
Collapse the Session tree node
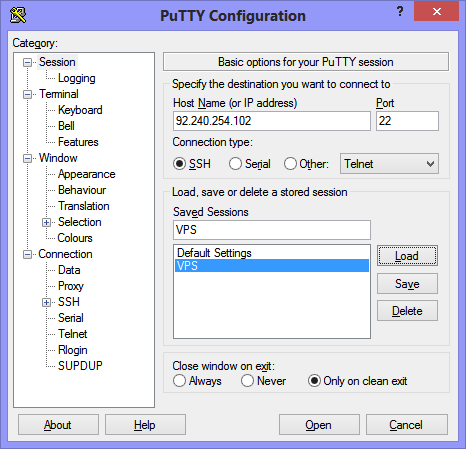point(27,62)
